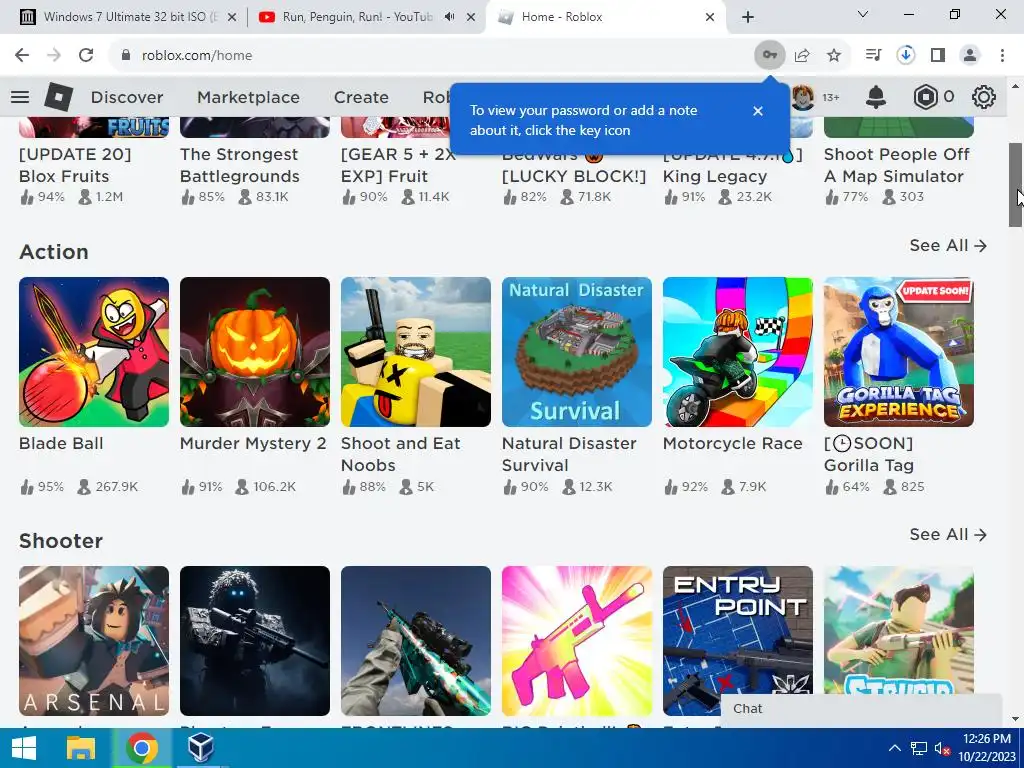
Task: Open the notifications bell
Action: click(876, 97)
